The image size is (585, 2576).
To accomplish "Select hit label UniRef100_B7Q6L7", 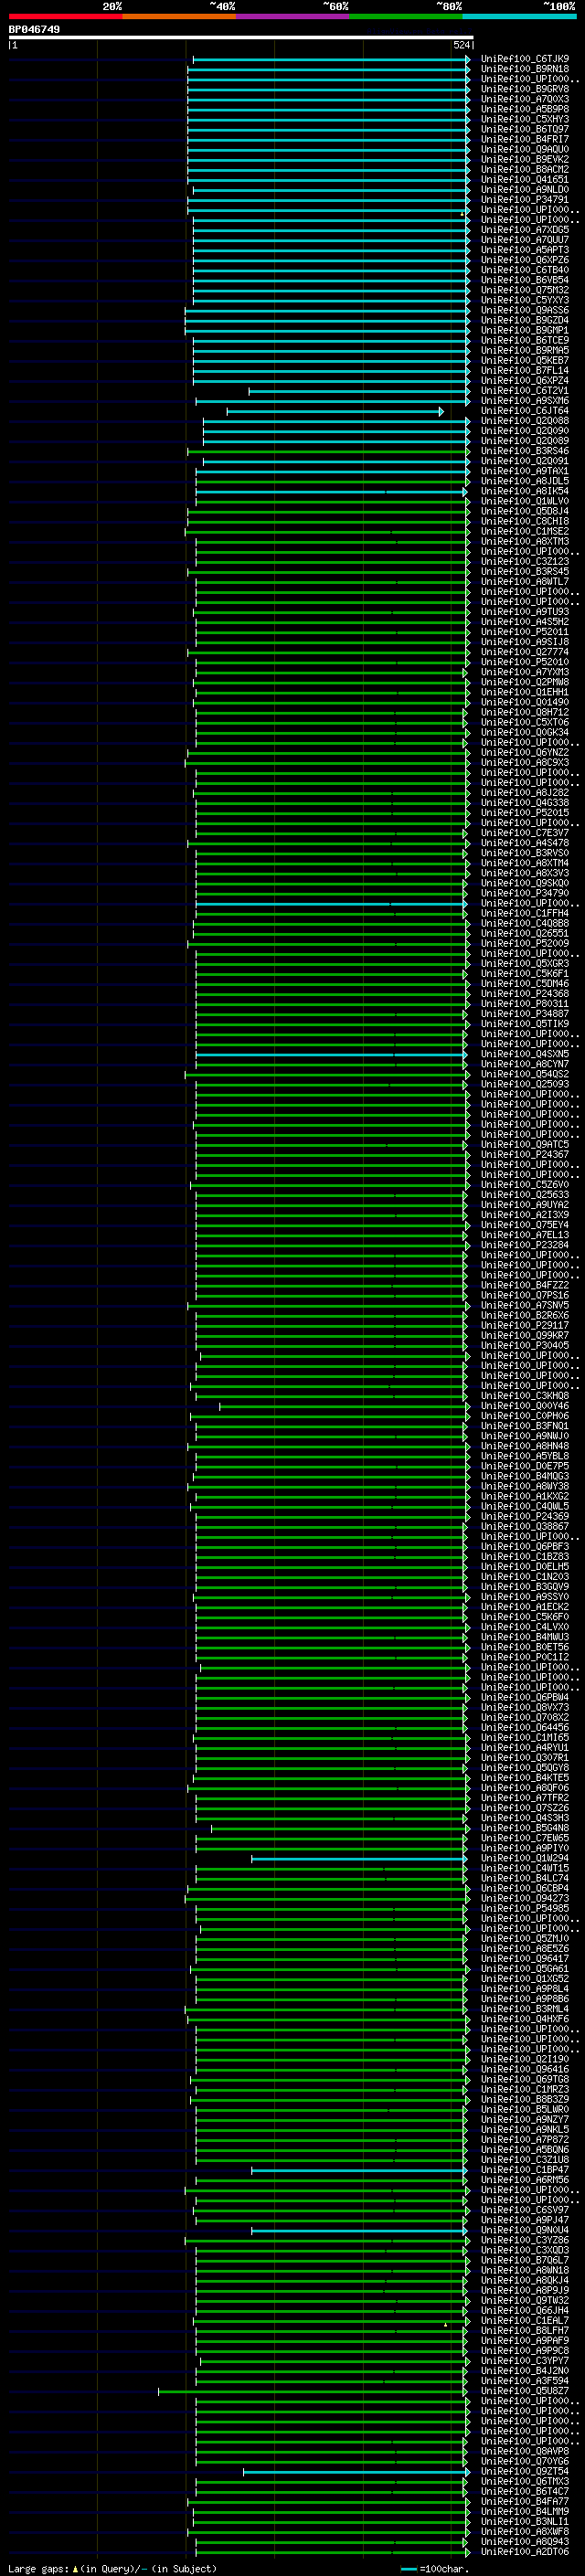I will (525, 2260).
